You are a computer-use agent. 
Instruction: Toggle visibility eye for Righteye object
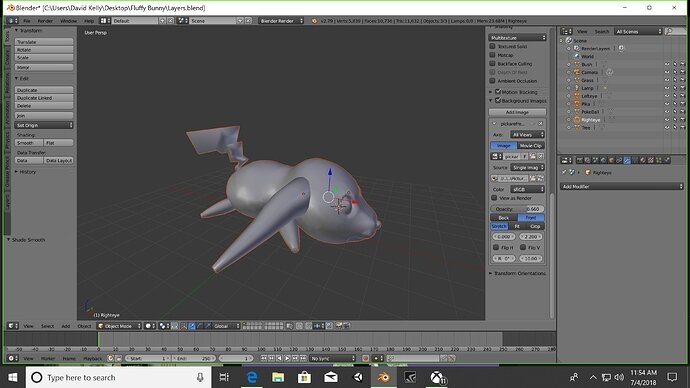667,120
